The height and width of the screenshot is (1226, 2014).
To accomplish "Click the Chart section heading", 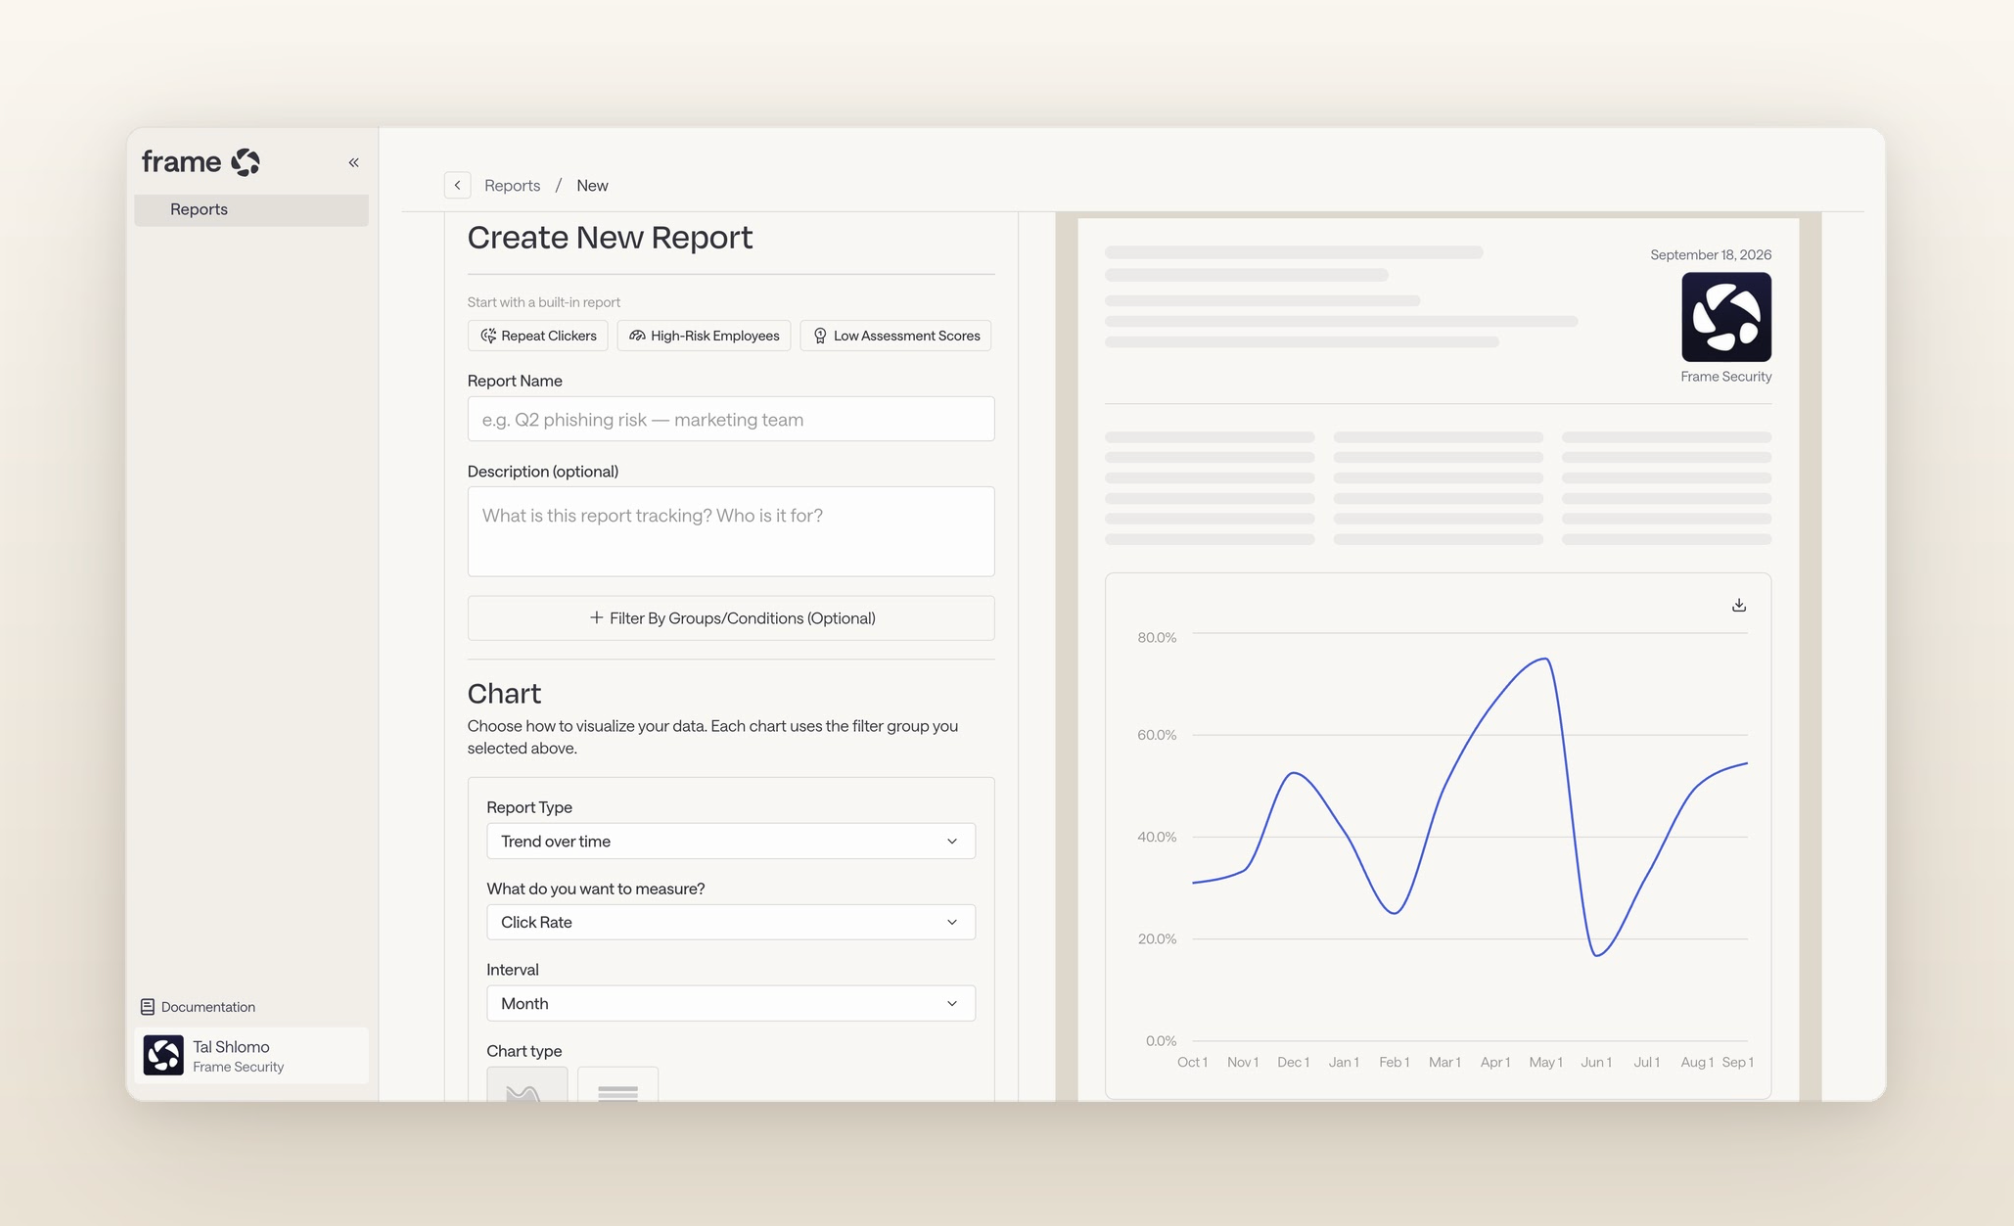I will click(504, 693).
